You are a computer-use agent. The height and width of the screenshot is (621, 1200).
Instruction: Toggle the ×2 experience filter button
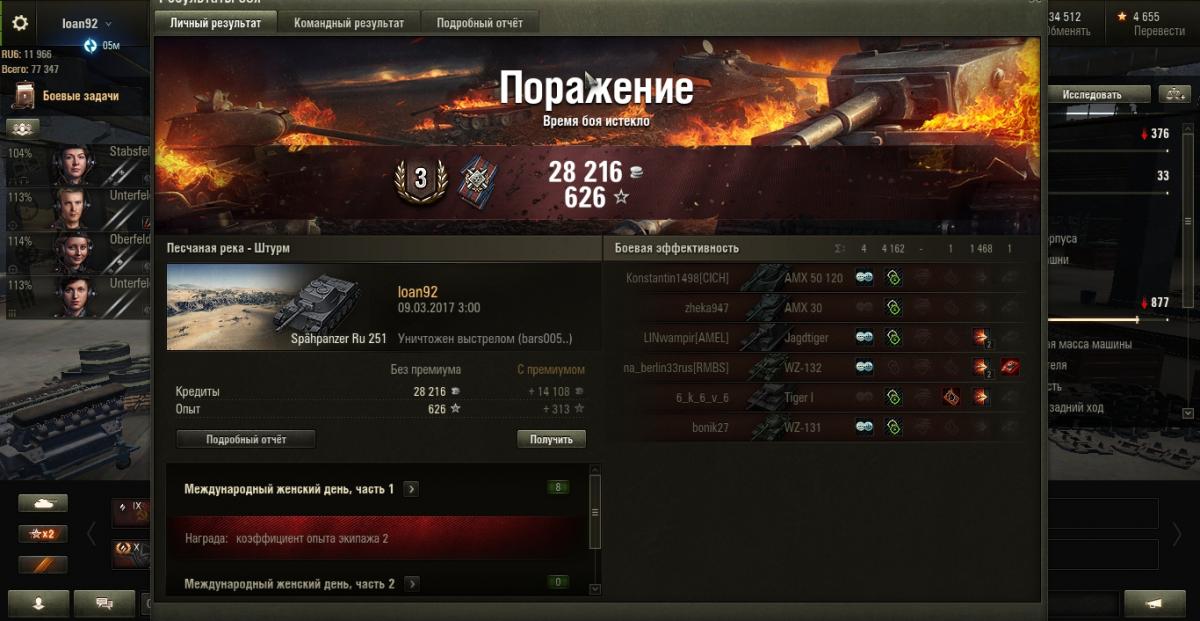[x=43, y=534]
